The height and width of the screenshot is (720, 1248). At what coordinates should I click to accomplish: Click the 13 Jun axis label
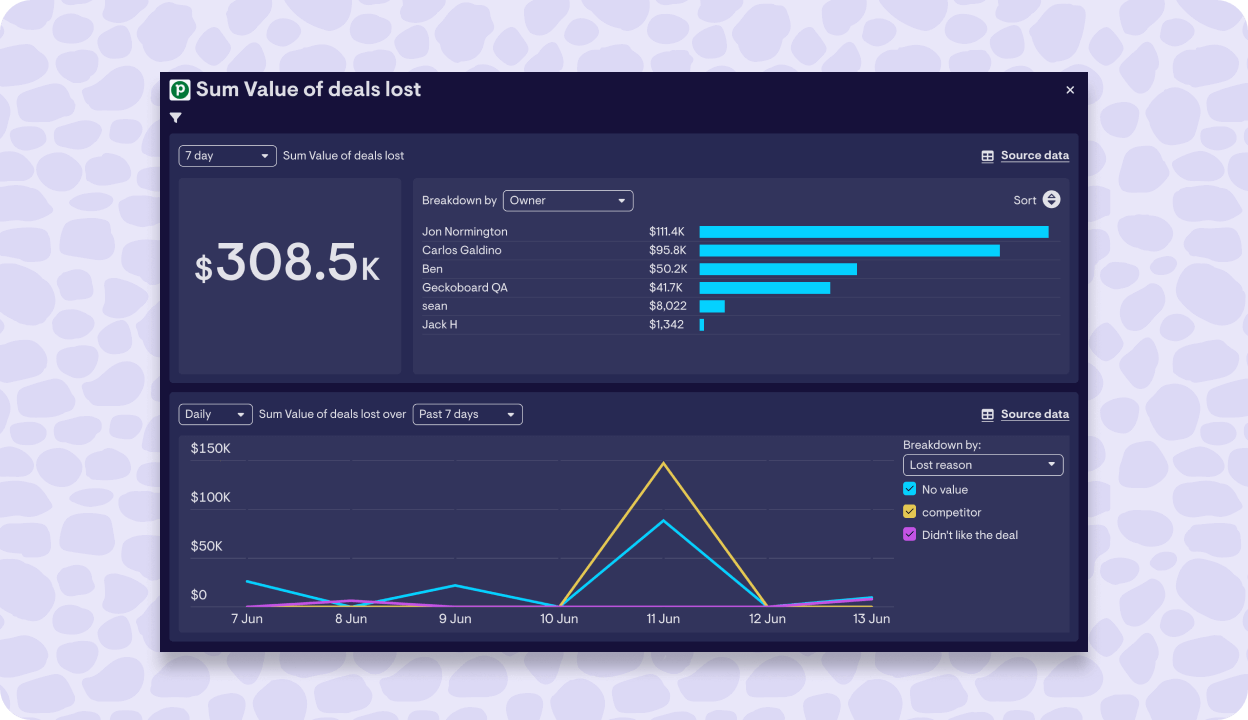click(871, 619)
